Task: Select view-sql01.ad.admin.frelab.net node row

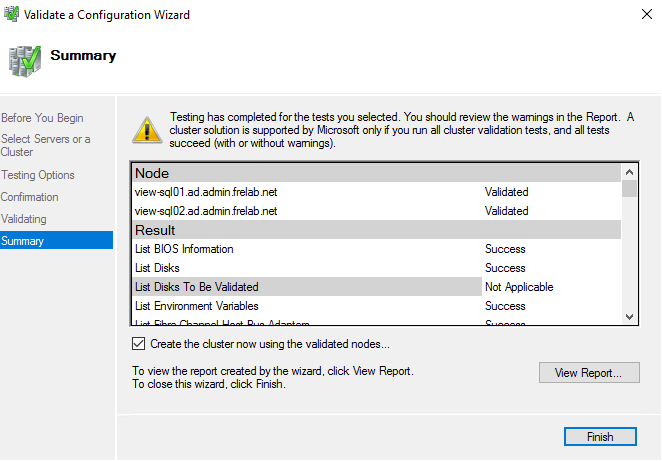Action: [x=206, y=192]
